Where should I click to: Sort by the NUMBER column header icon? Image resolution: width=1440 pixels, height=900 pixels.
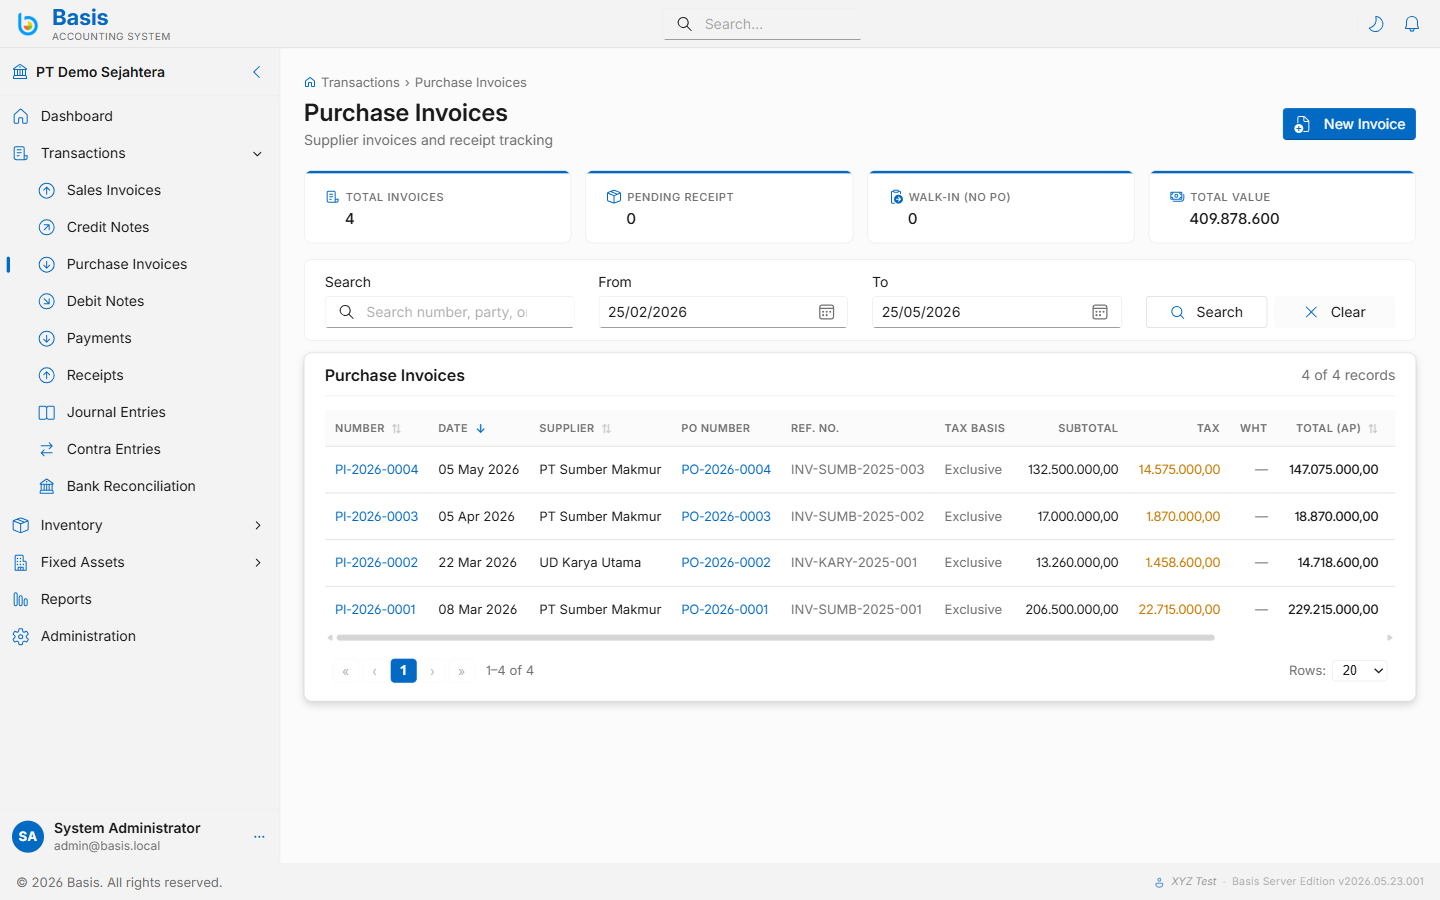tap(396, 428)
